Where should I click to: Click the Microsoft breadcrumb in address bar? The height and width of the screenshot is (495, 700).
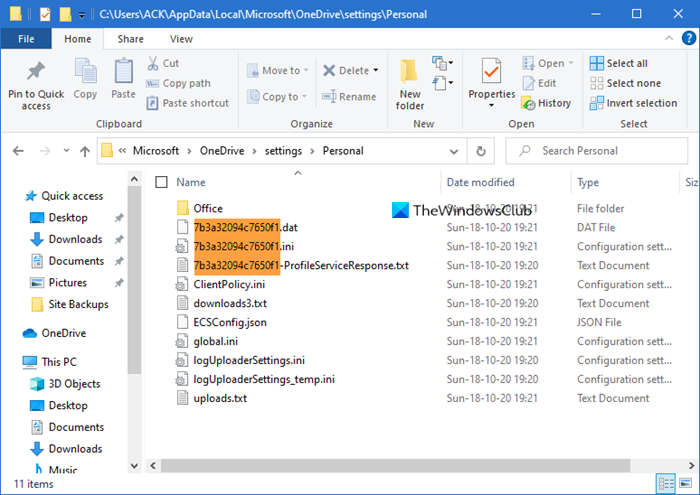[156, 151]
